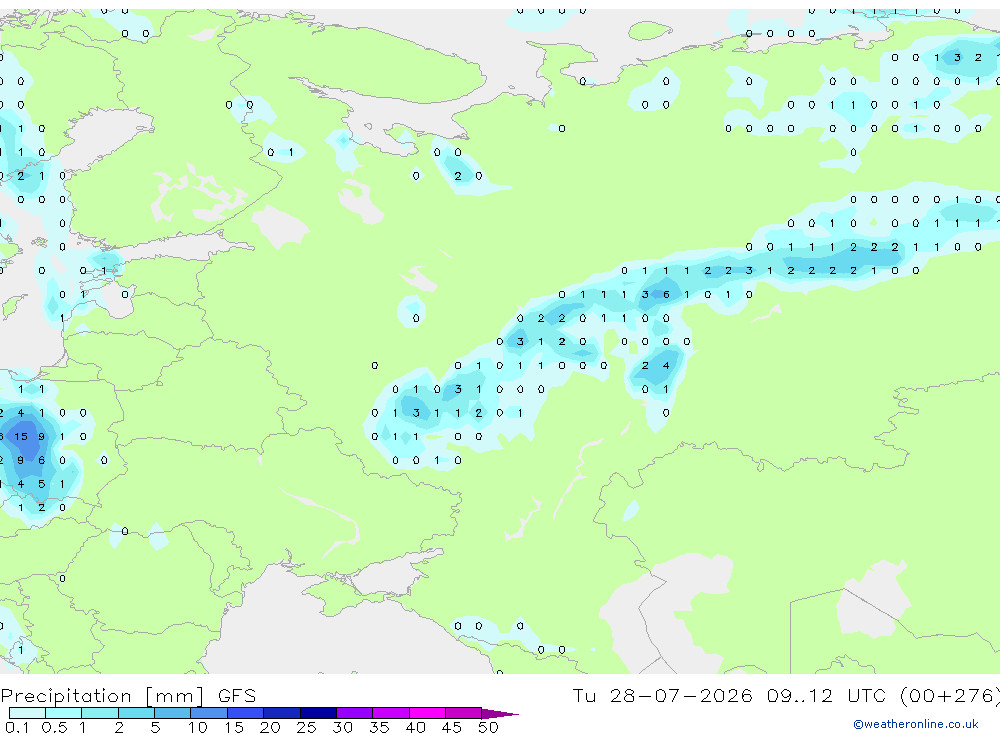Click the 10–15 mm legend swatch

coord(209,713)
